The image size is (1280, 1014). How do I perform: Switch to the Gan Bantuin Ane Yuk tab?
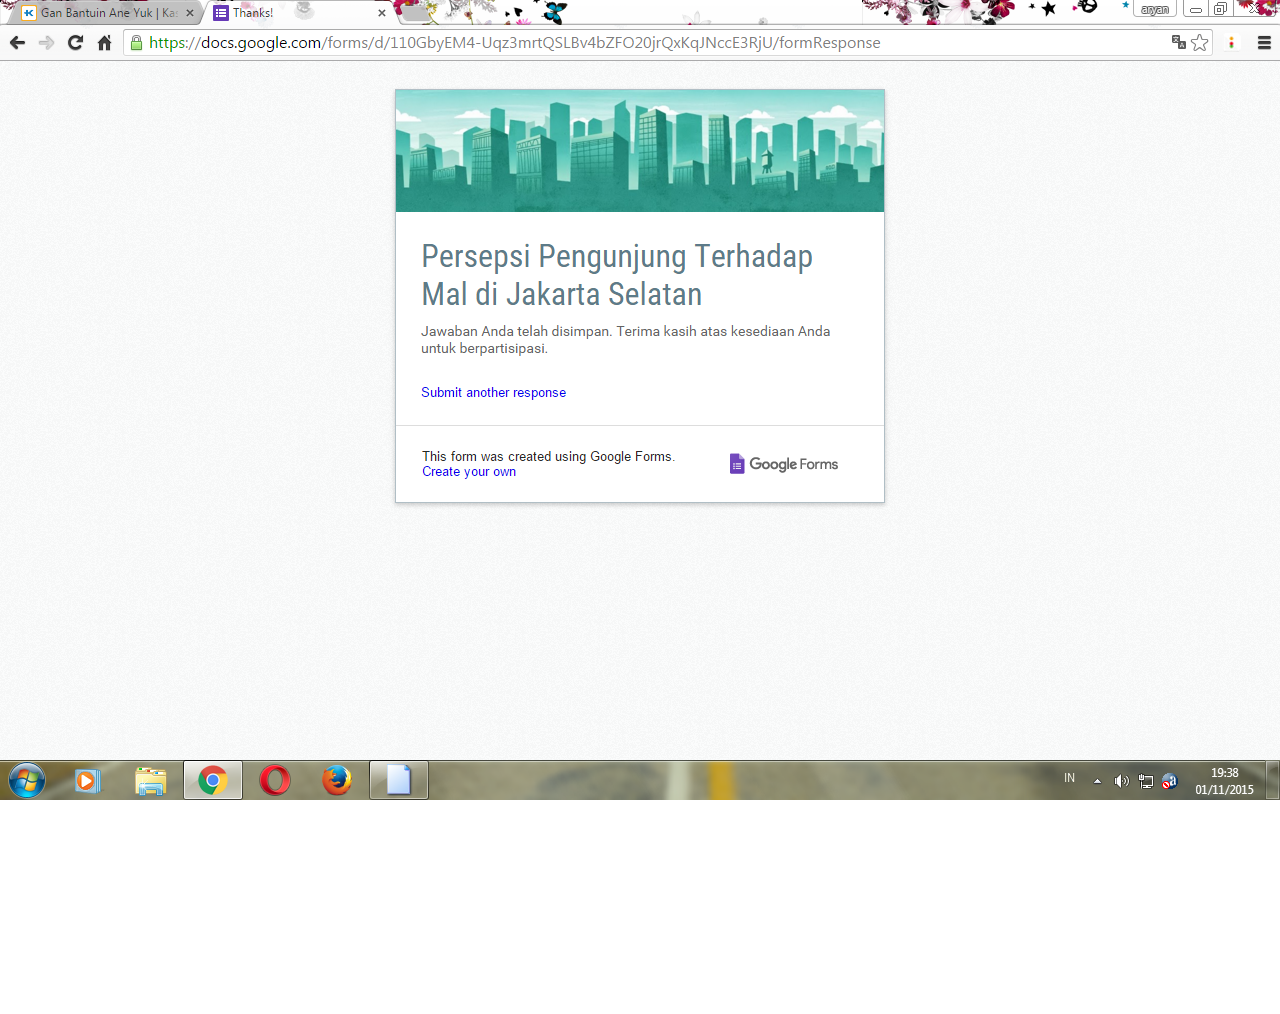[100, 13]
